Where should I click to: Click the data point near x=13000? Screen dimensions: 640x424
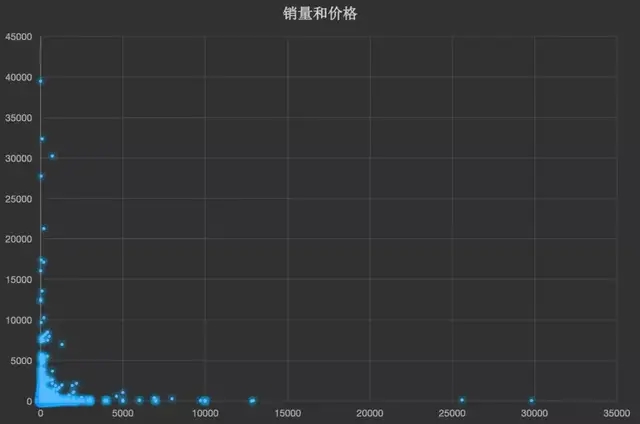pos(252,400)
